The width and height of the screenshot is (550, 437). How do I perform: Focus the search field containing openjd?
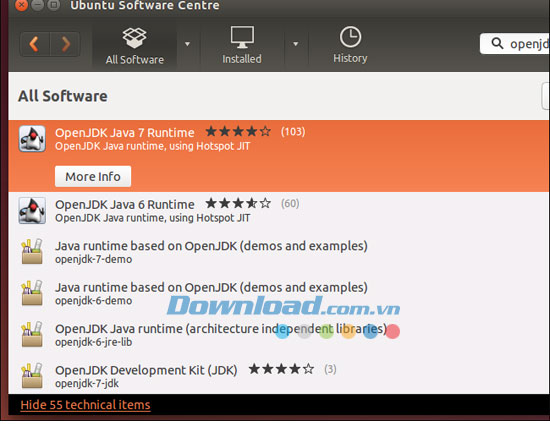click(515, 44)
